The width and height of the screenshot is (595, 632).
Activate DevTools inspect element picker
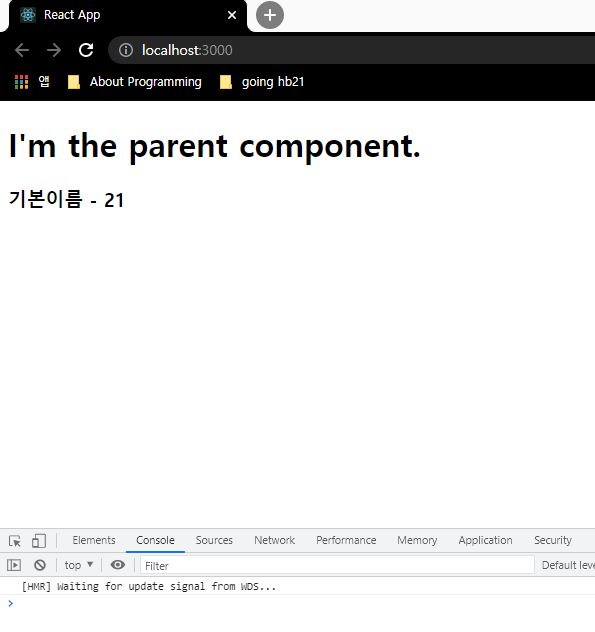pyautogui.click(x=15, y=541)
